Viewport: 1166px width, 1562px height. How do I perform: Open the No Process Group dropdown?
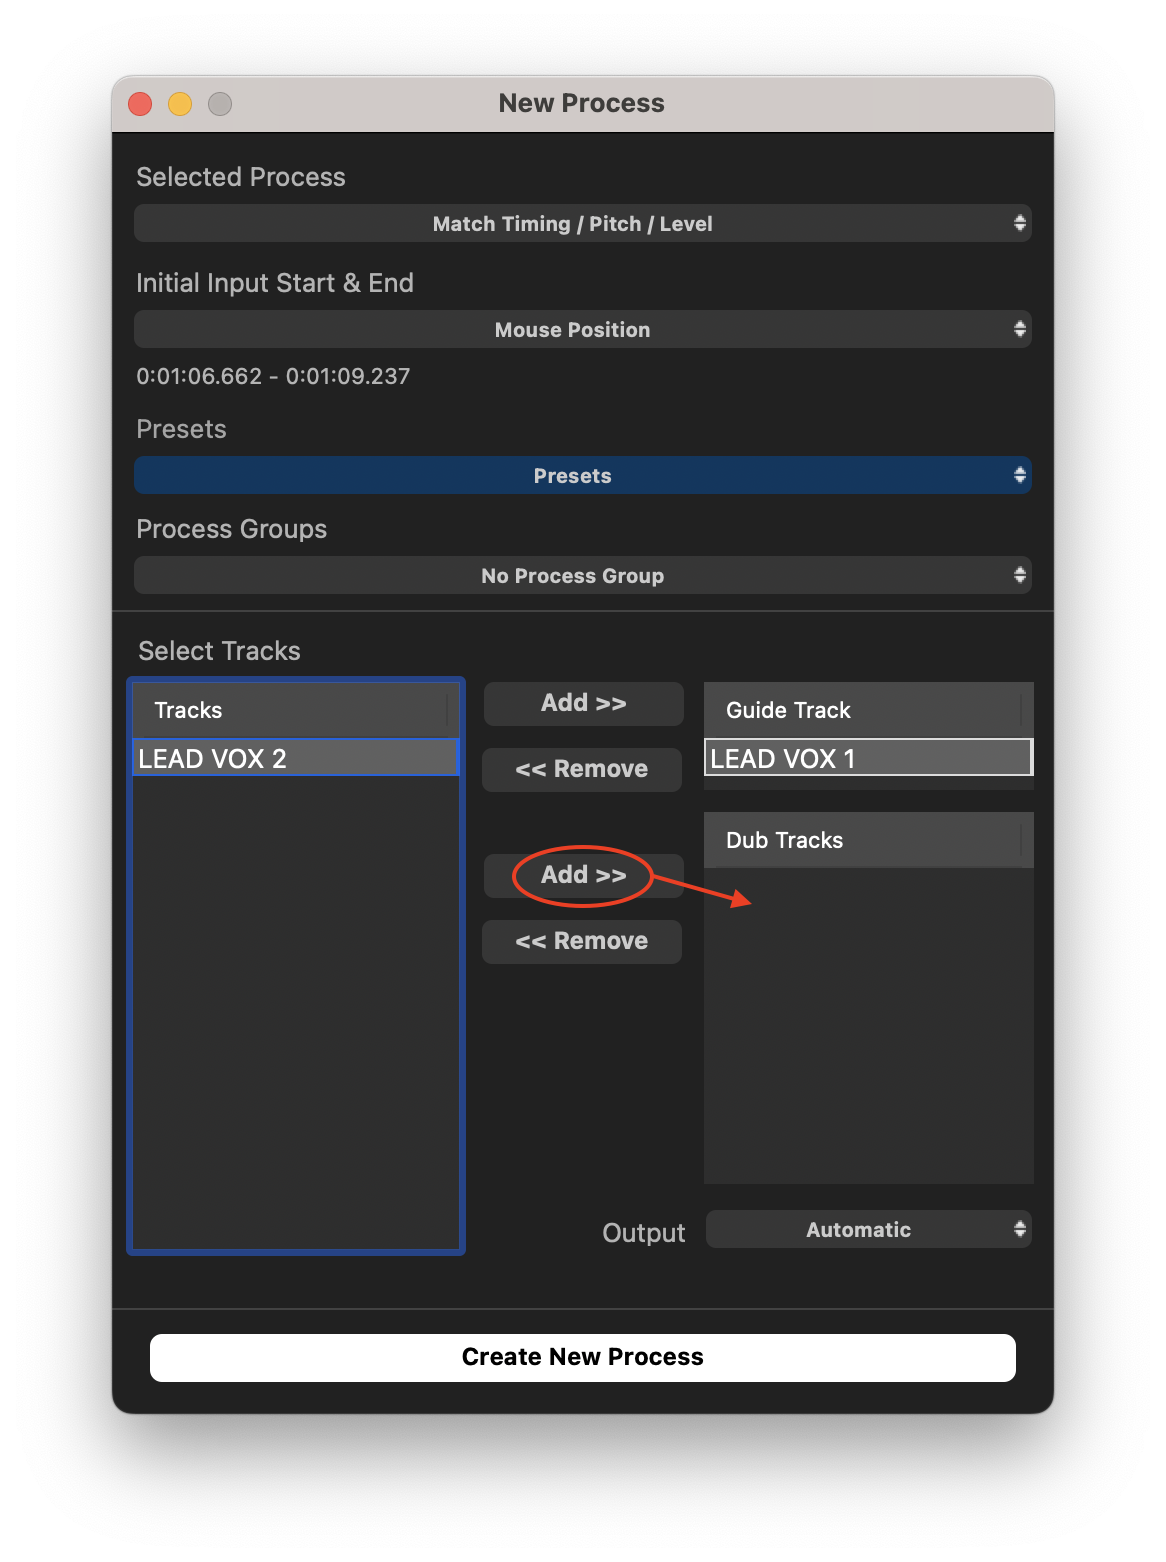point(582,575)
